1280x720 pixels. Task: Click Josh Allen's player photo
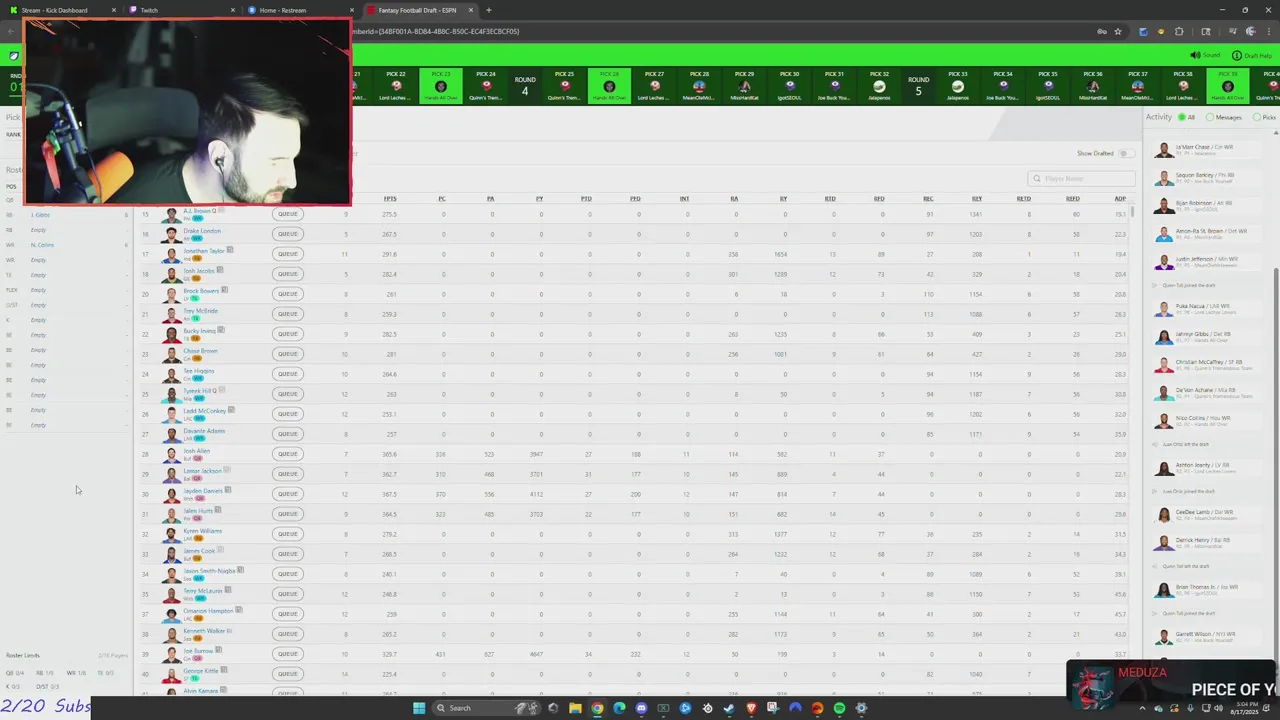(x=171, y=454)
